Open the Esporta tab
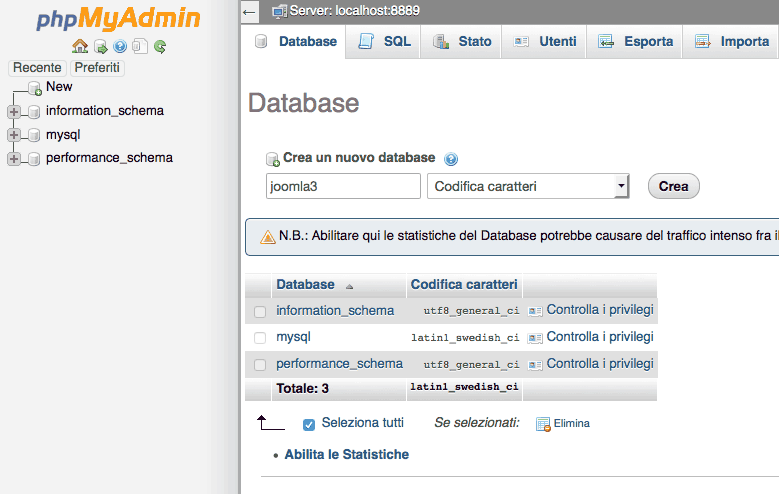779x494 pixels. [x=636, y=42]
